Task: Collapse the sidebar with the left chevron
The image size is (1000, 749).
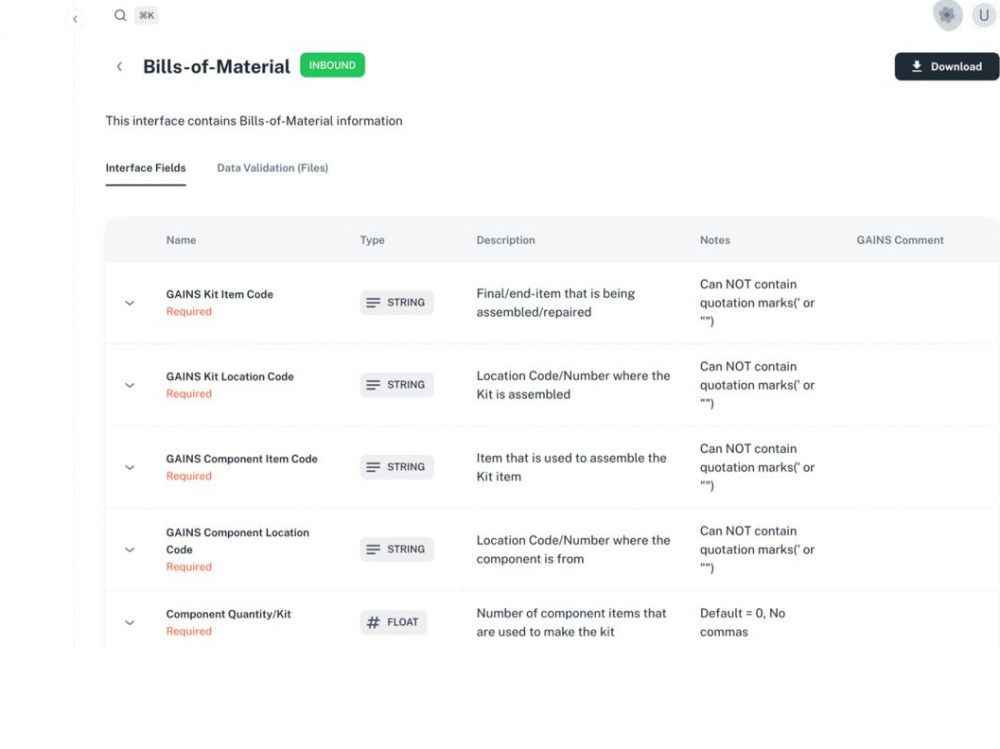Action: click(75, 19)
